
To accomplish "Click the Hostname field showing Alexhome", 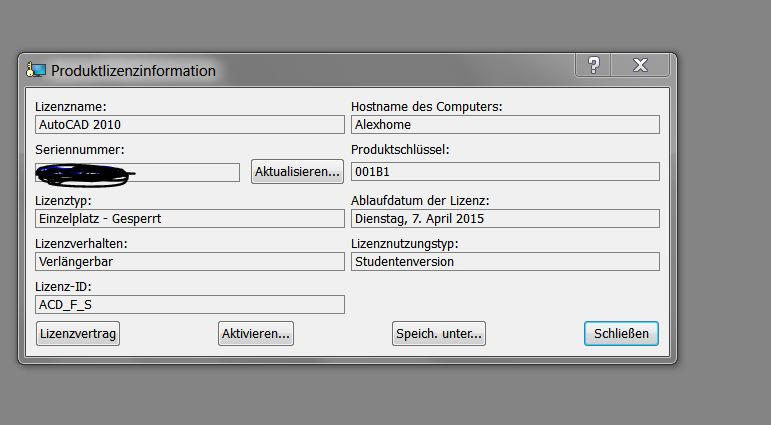I will [x=505, y=124].
